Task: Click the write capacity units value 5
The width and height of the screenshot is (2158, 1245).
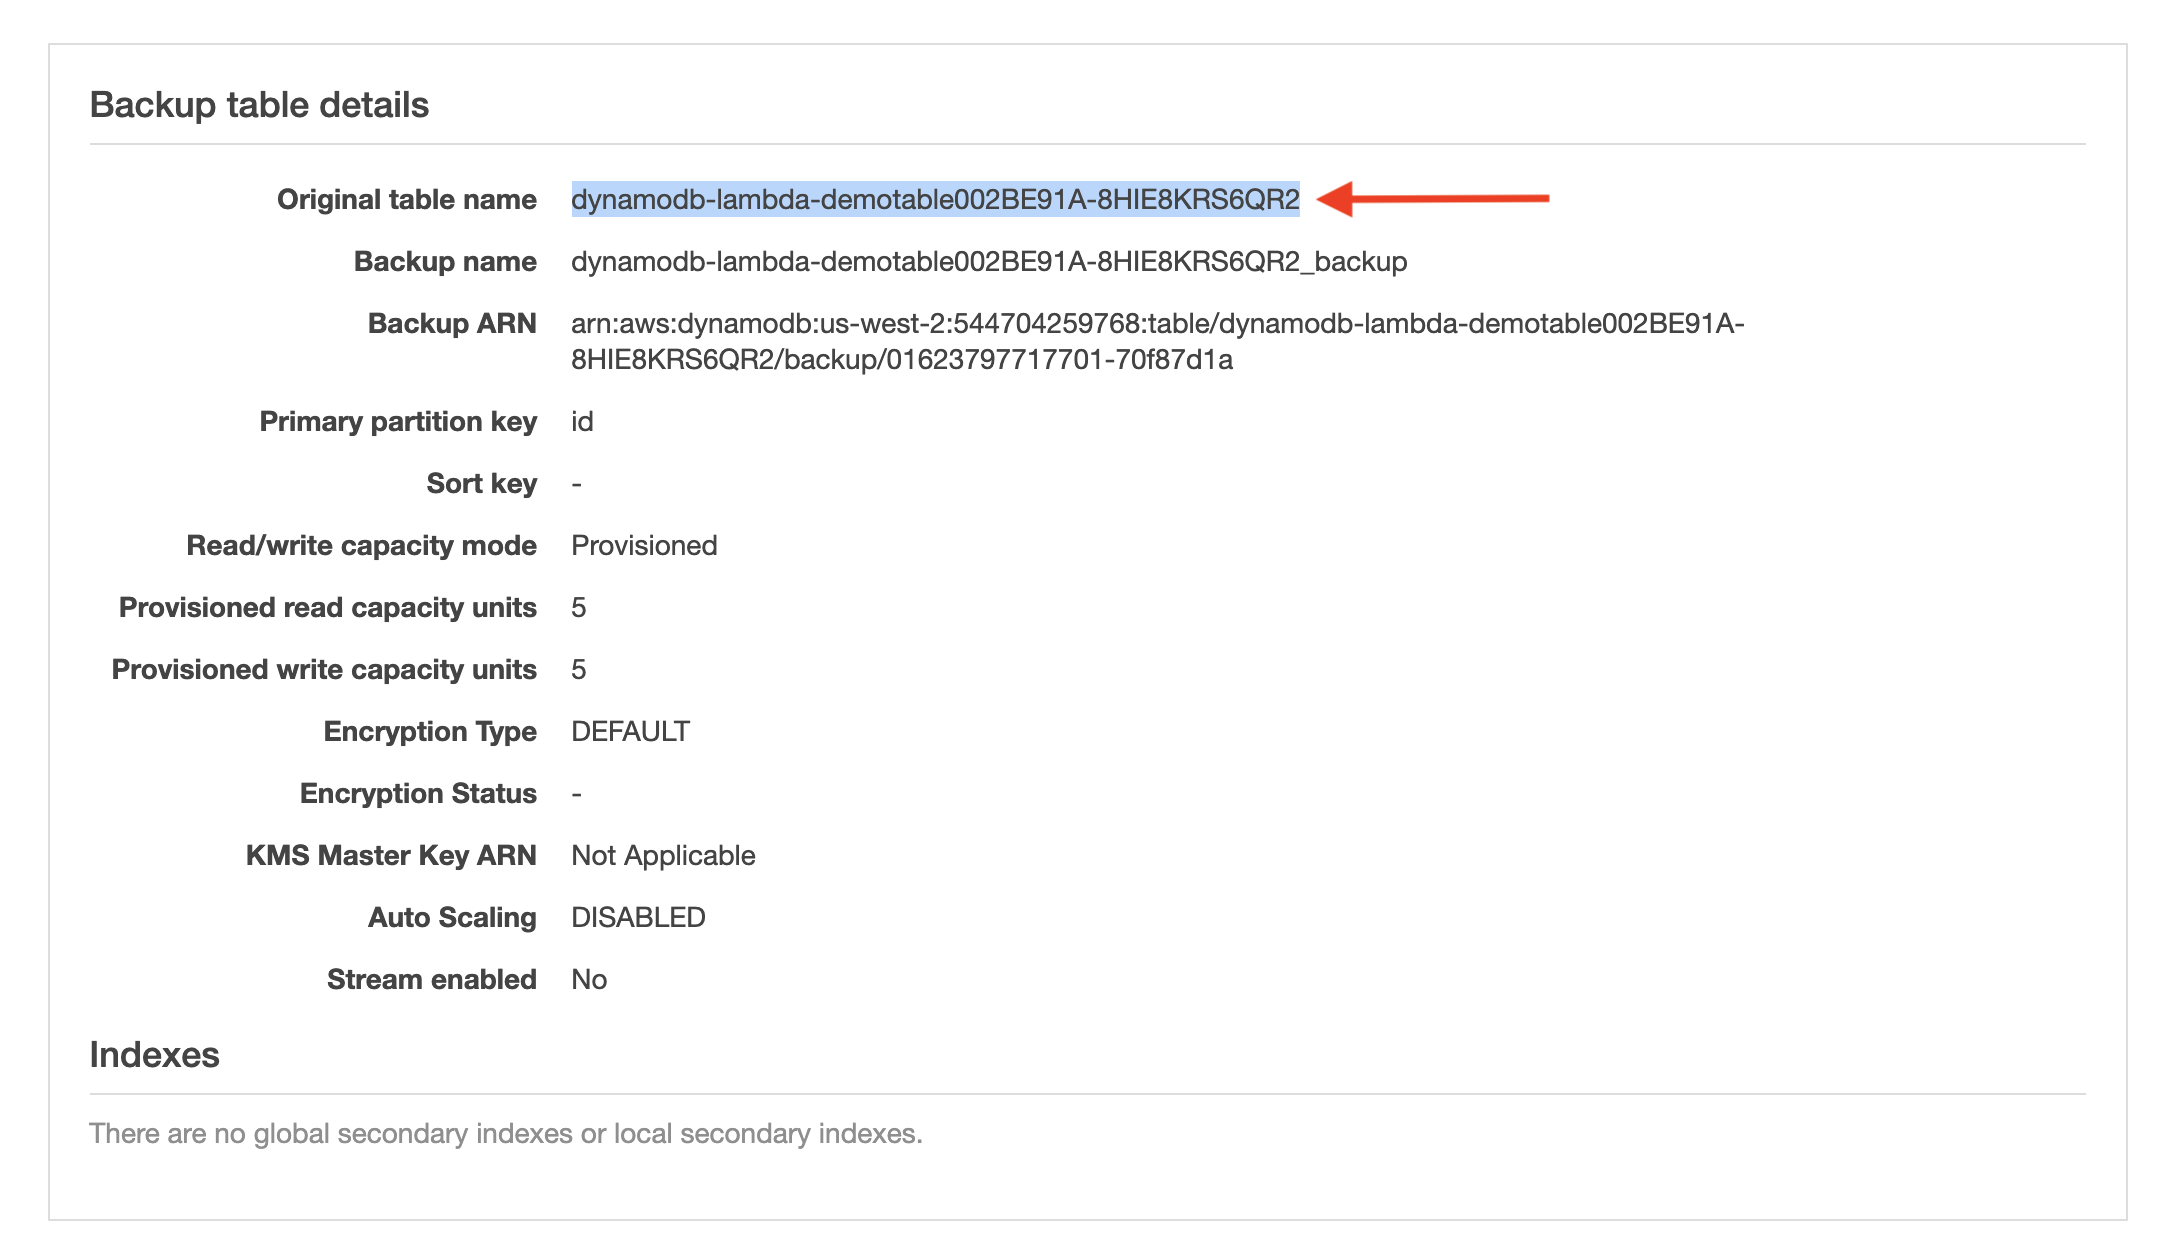Action: coord(578,670)
